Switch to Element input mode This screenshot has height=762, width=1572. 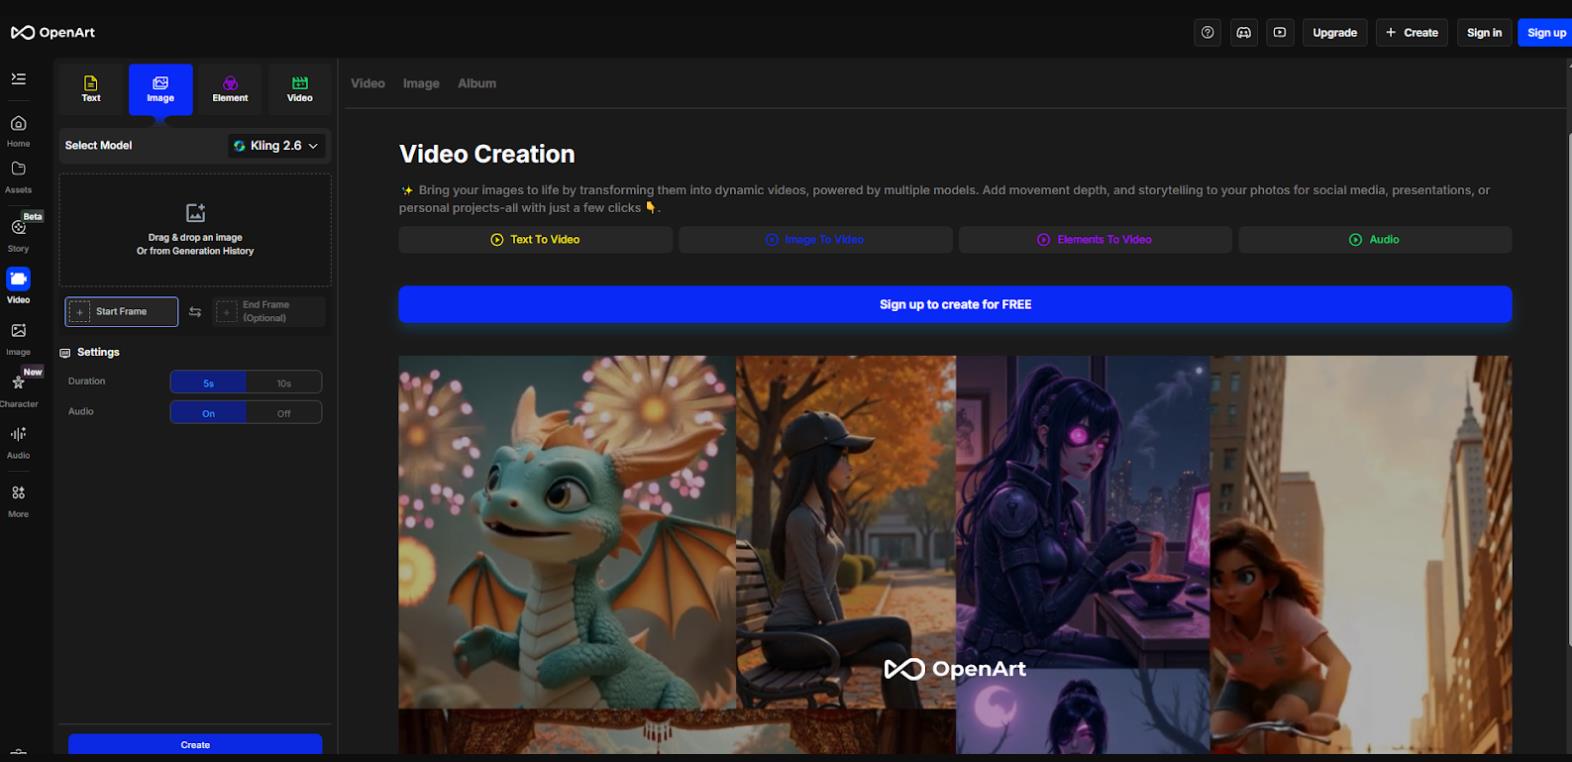coord(230,89)
